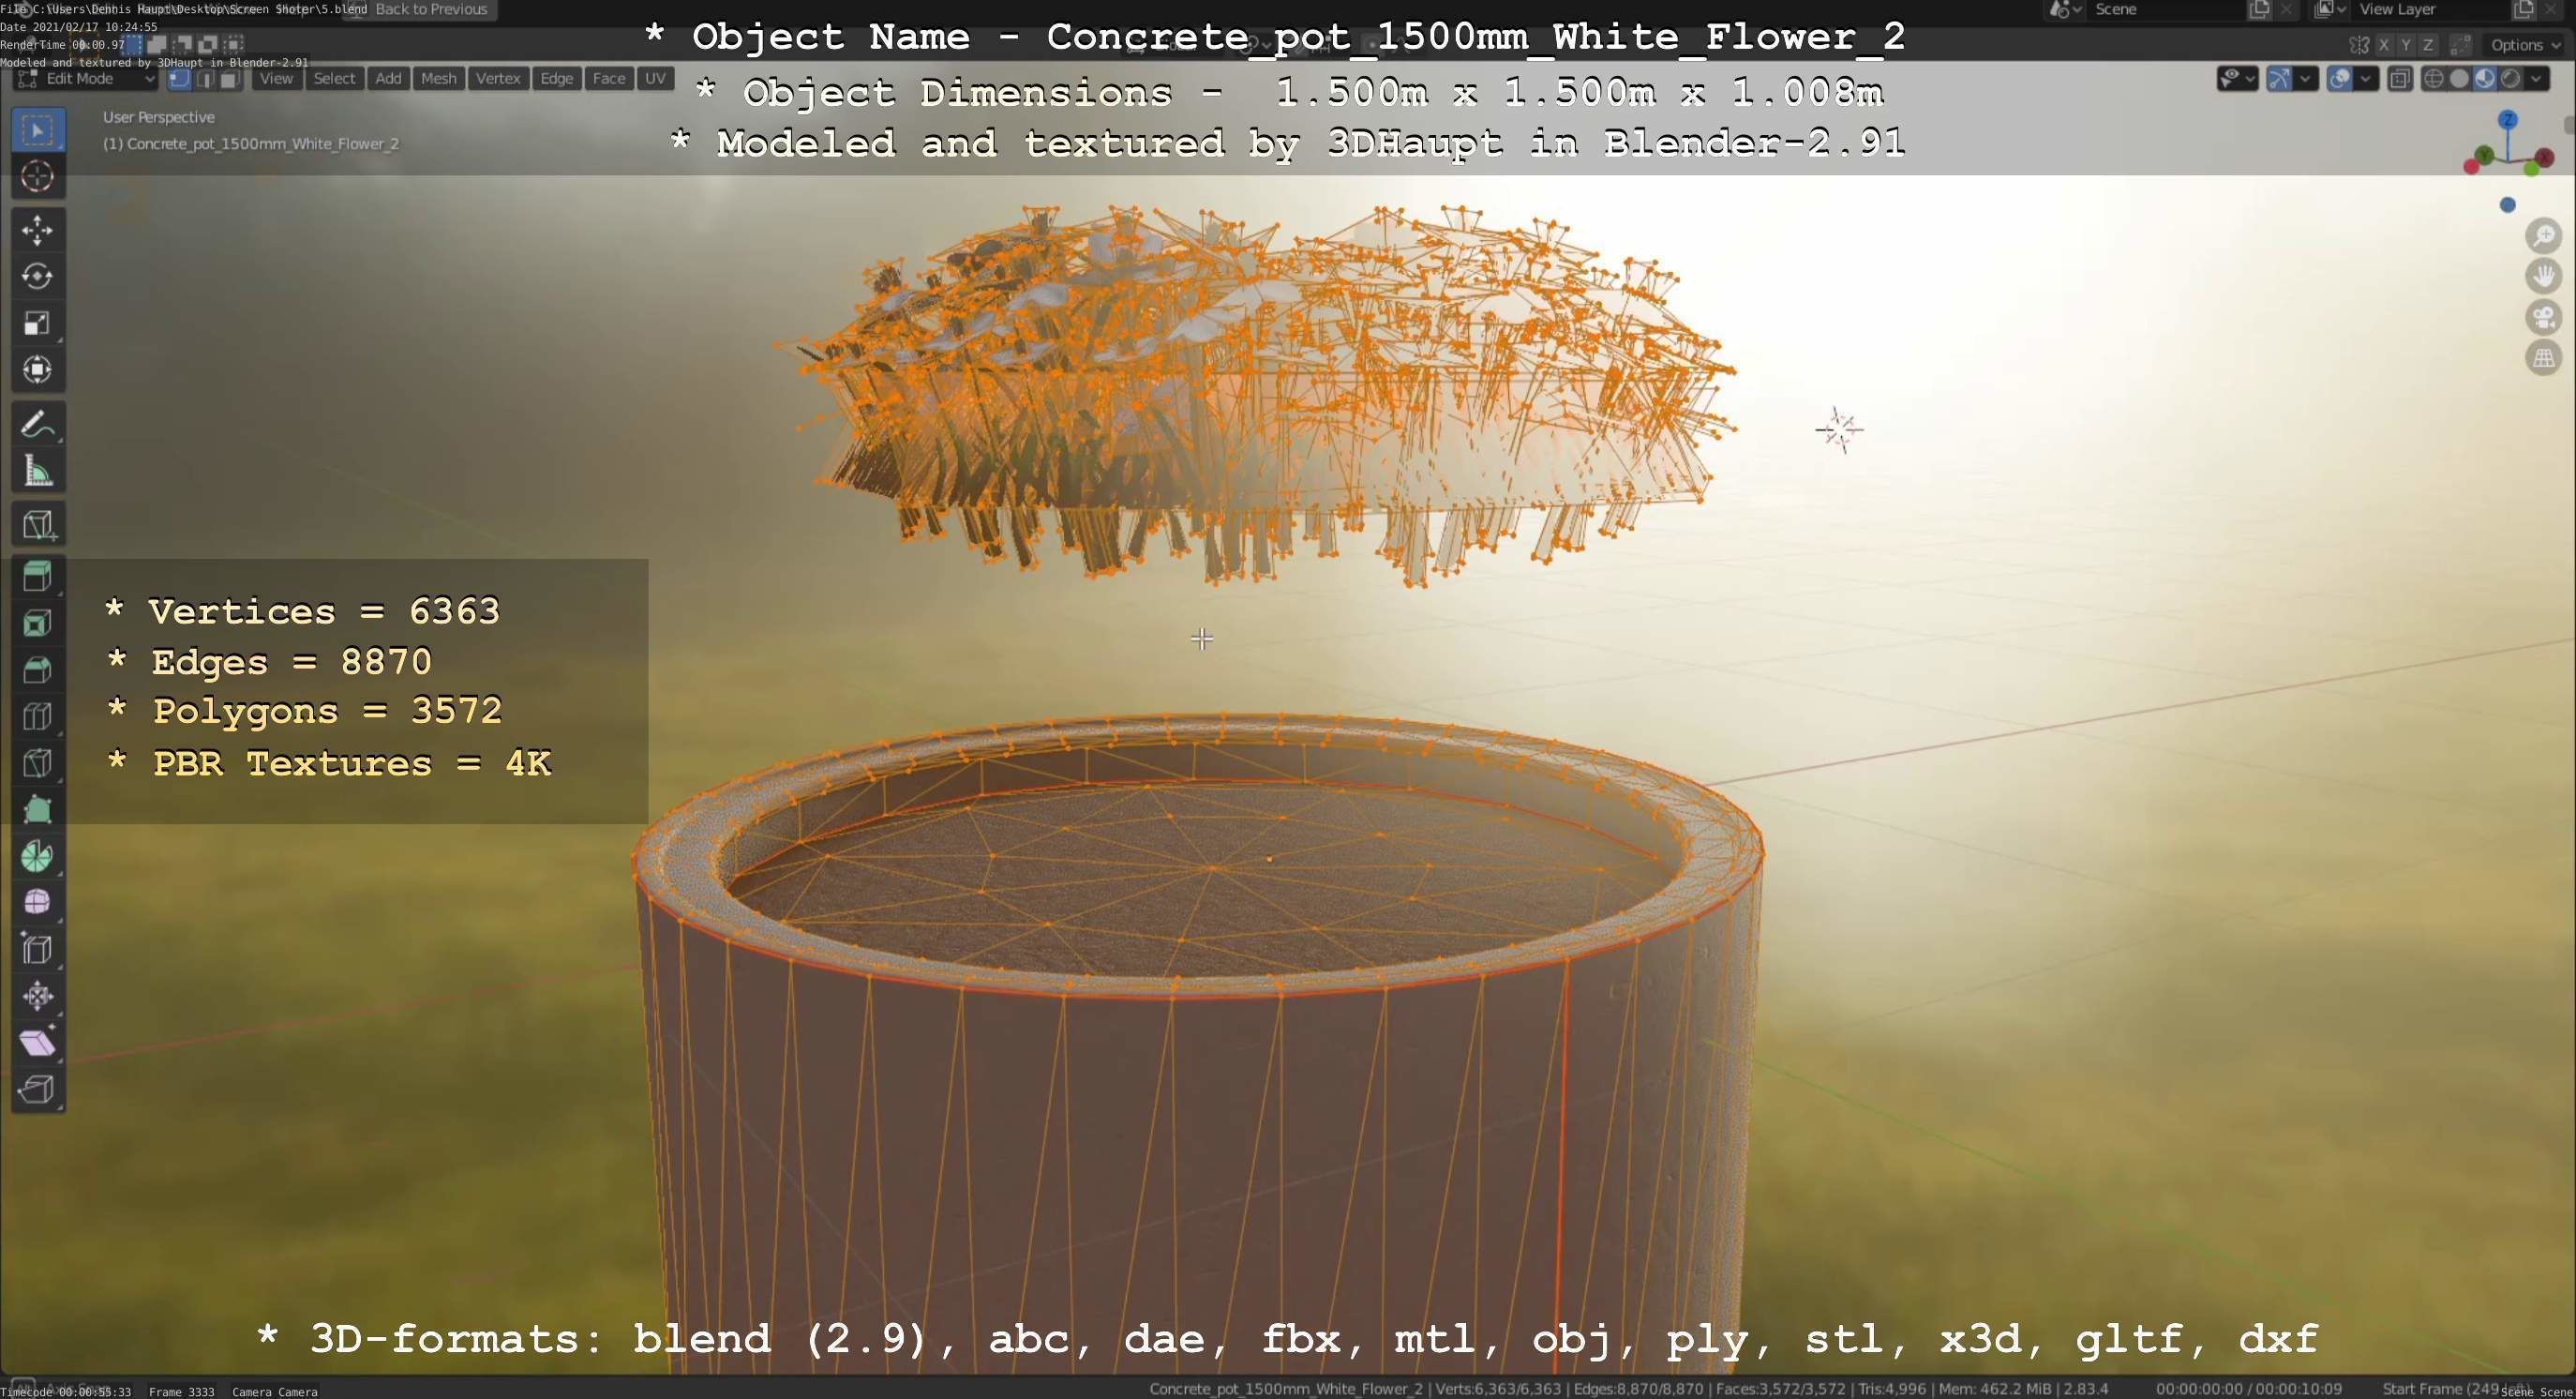Toggle viewport gizmos display
This screenshot has height=1399, width=2576.
tap(2279, 79)
